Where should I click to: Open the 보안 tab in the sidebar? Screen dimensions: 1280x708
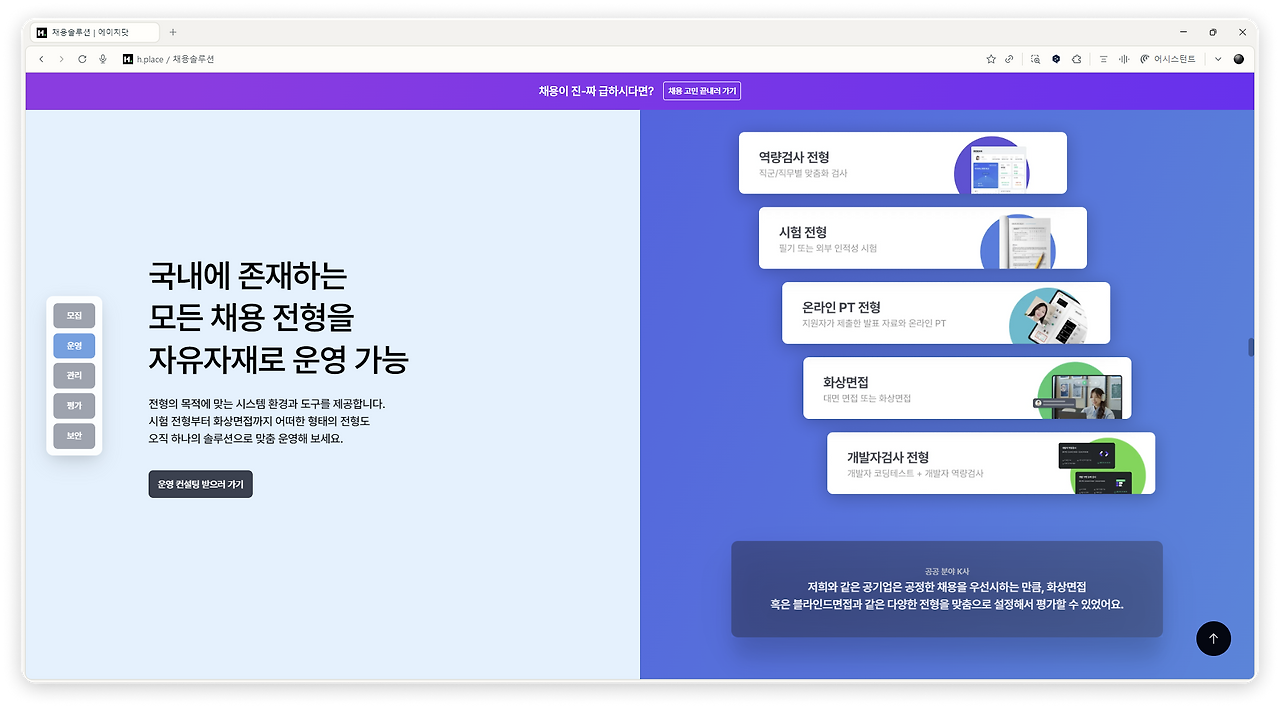(x=74, y=435)
